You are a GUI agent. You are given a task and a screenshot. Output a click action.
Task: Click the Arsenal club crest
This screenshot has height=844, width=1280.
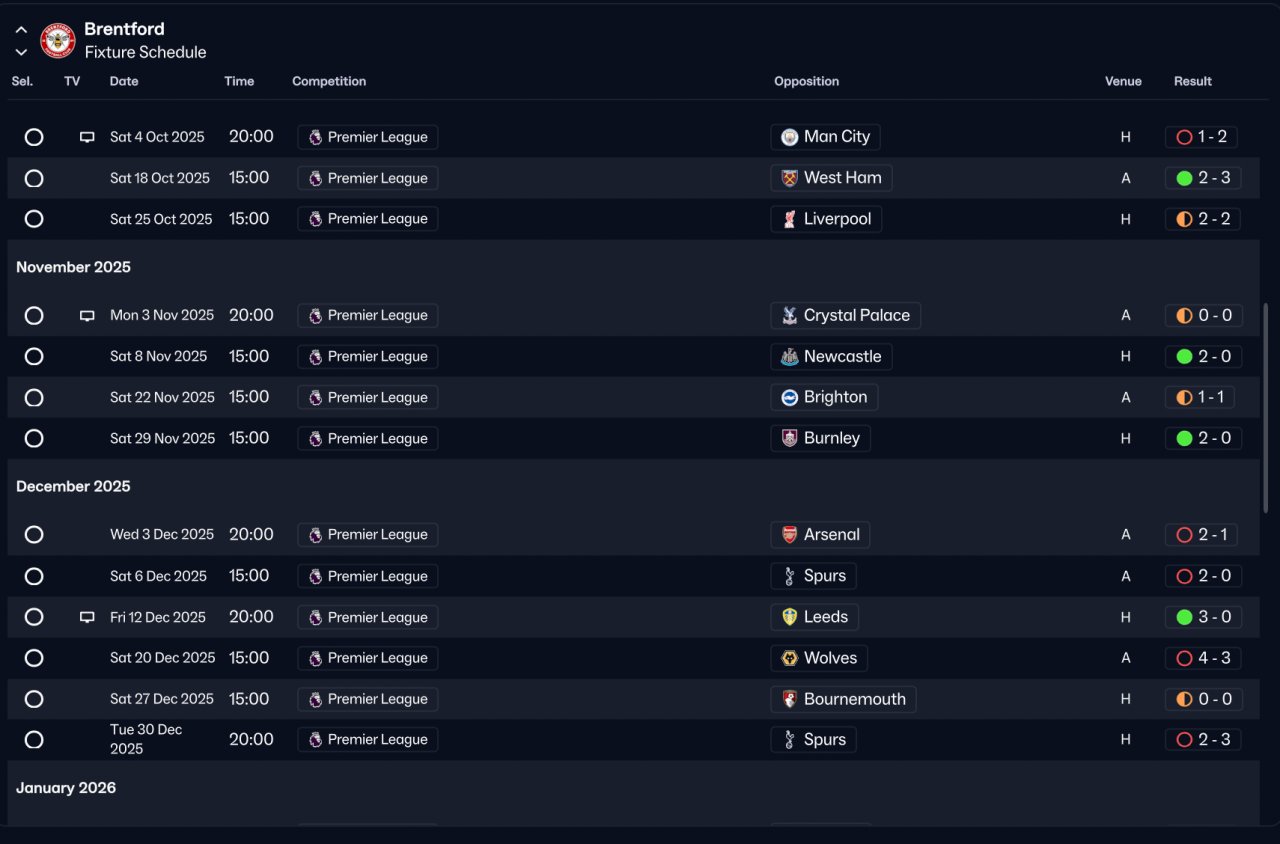790,535
